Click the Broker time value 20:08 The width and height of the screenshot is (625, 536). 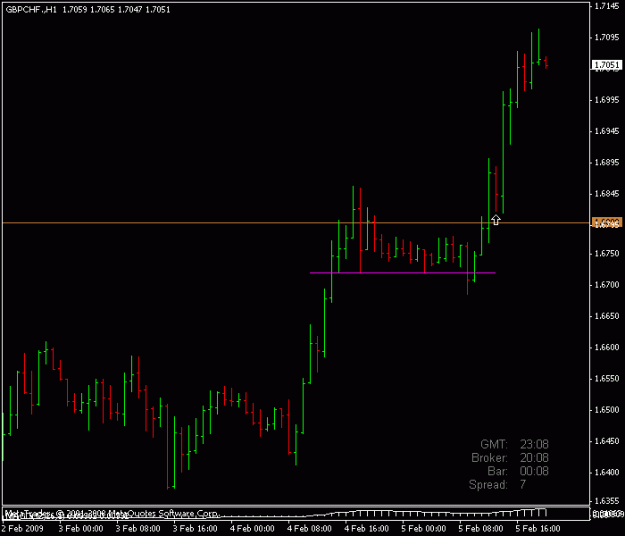[x=534, y=458]
